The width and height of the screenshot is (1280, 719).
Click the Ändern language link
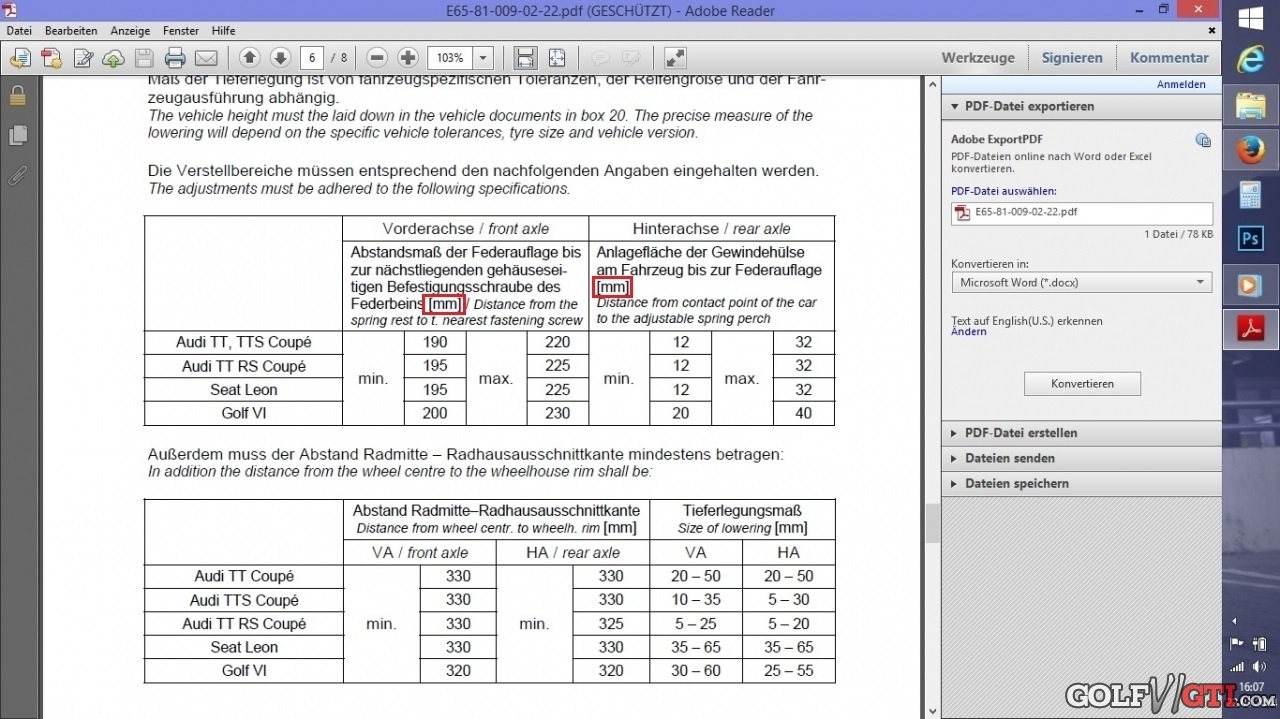pyautogui.click(x=969, y=332)
